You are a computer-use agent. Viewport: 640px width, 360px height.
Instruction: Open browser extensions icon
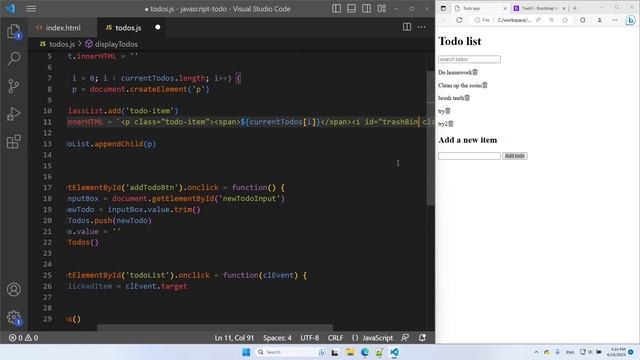point(583,20)
